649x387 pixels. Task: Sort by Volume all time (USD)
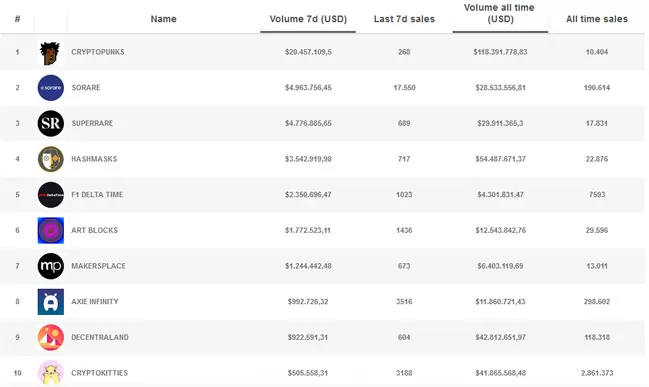pyautogui.click(x=500, y=13)
